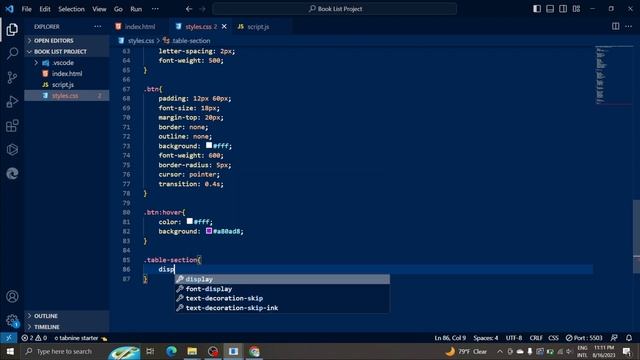Screen dimensions: 640x360
Task: Go to line via Ln 86, Col 9
Action: (450, 338)
